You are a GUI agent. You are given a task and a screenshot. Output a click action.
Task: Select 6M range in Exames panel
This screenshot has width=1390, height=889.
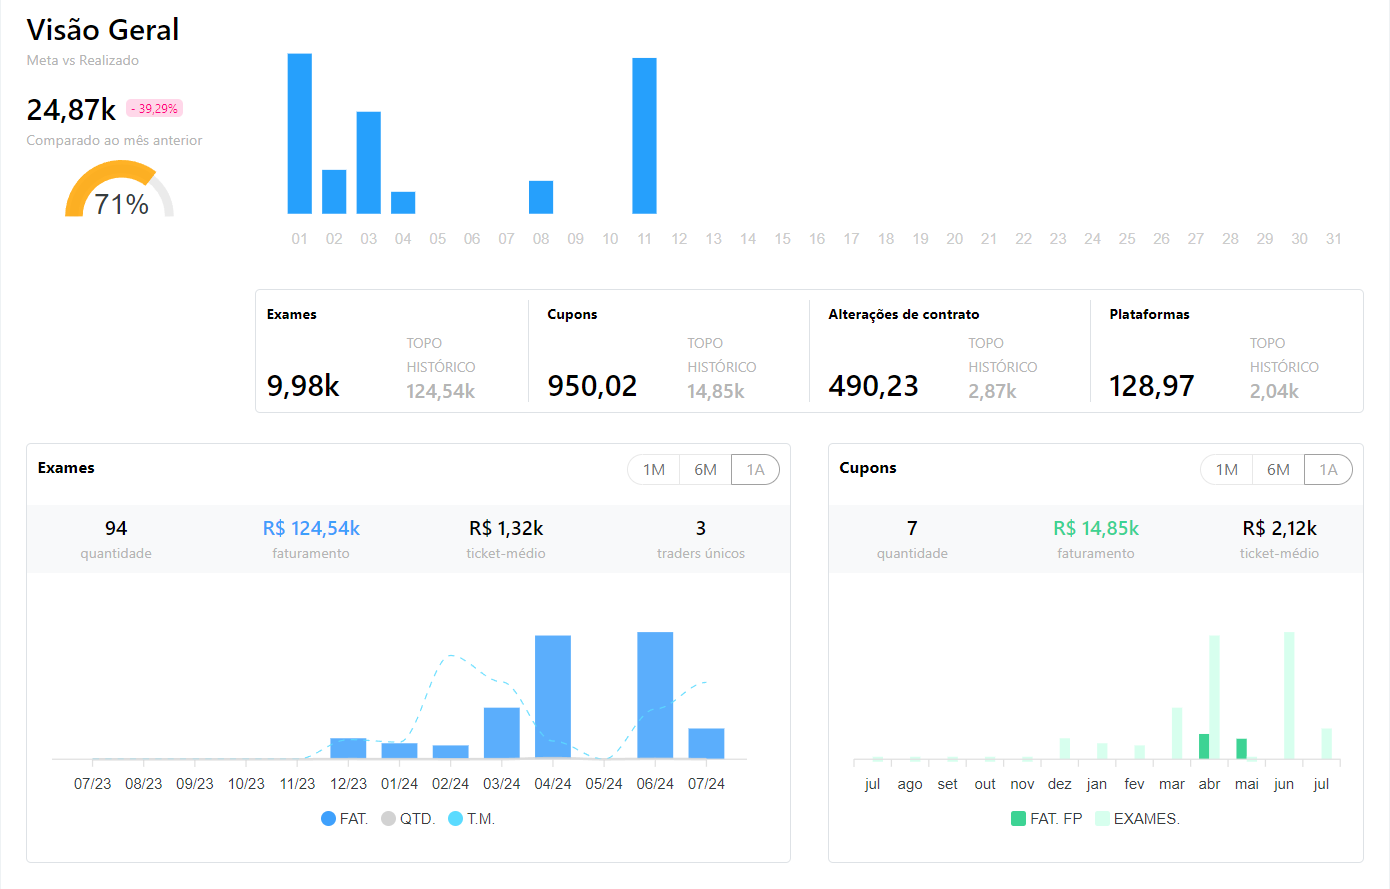[x=706, y=470]
